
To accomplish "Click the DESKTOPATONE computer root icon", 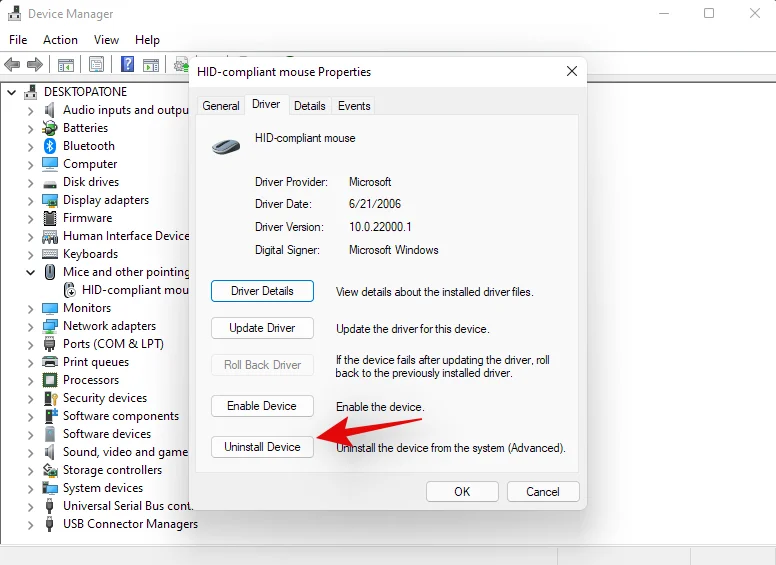I will (x=30, y=92).
